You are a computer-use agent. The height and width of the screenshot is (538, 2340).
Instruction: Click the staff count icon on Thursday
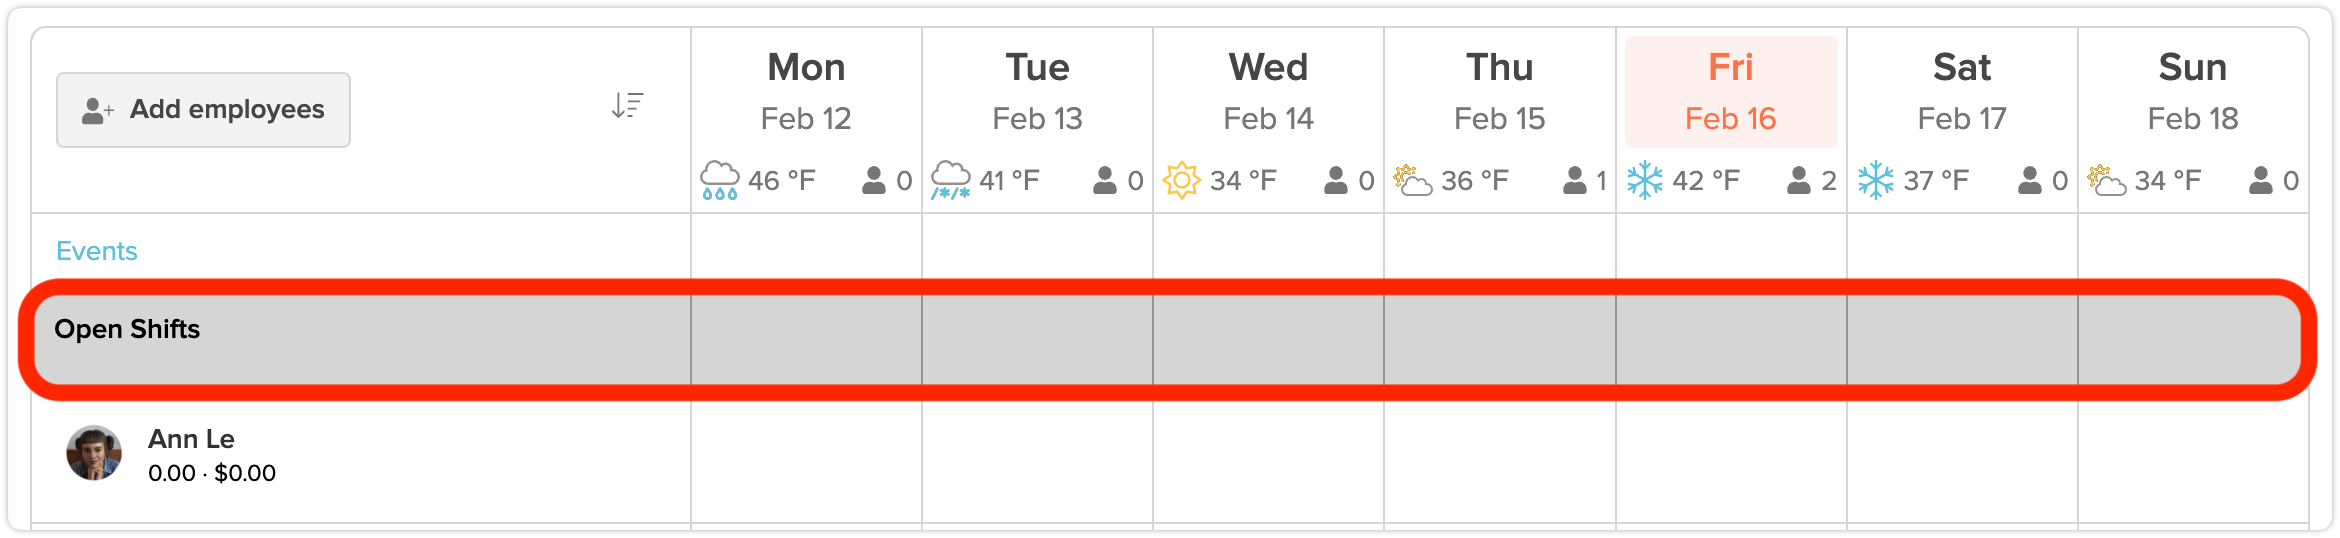click(x=1574, y=181)
